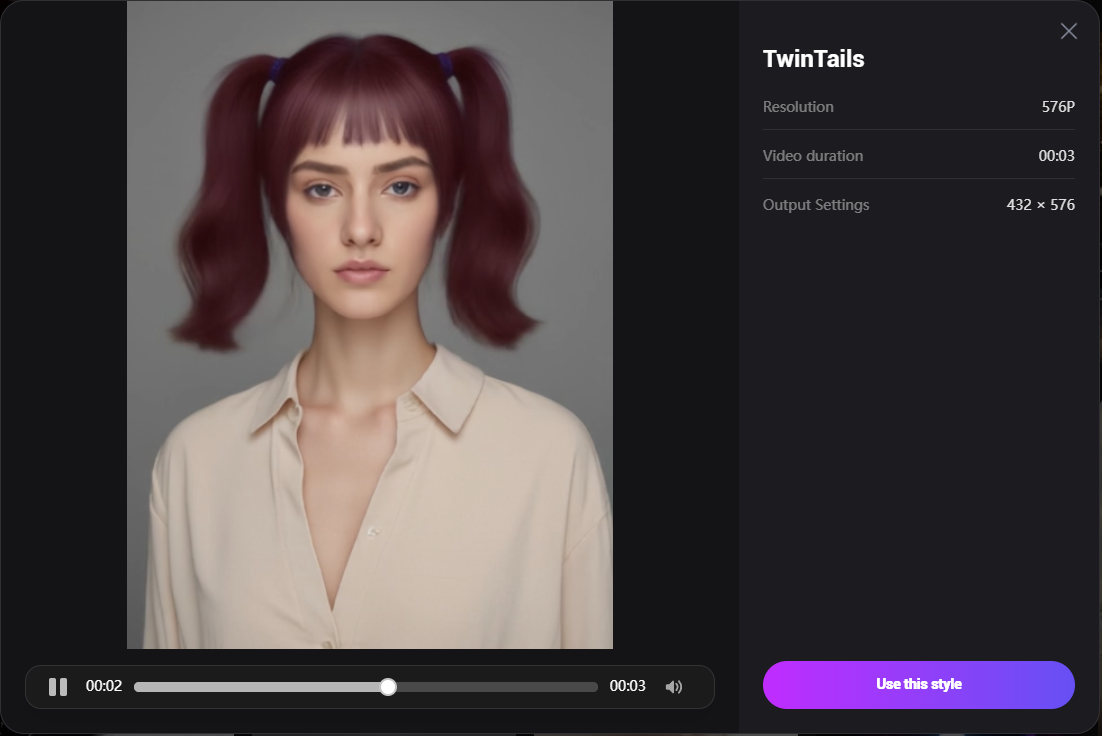Pause the video playback
1102x736 pixels.
coord(58,687)
